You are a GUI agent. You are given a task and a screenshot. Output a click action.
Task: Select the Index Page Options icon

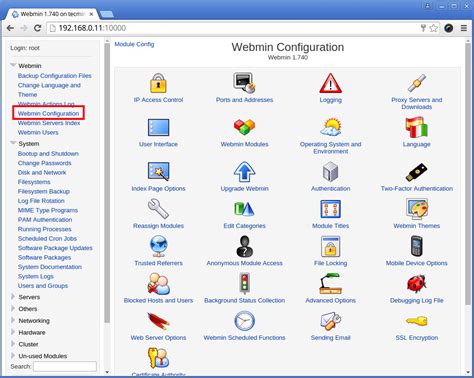(158, 171)
